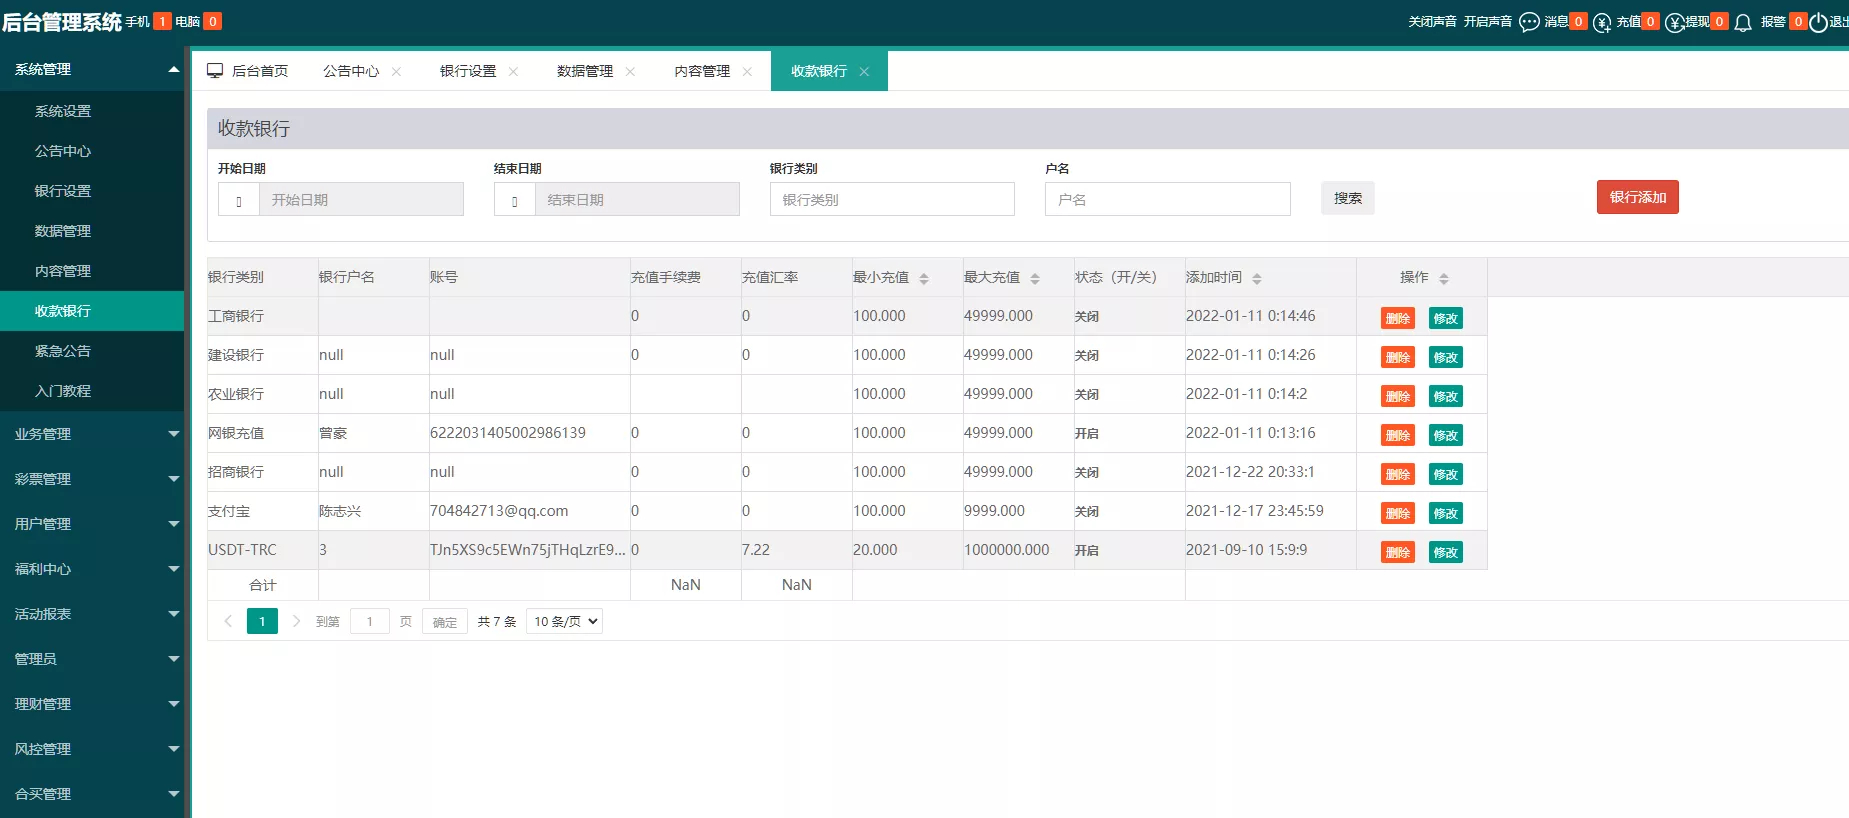
Task: Open the 10 条/页 page size dropdown
Action: 564,621
